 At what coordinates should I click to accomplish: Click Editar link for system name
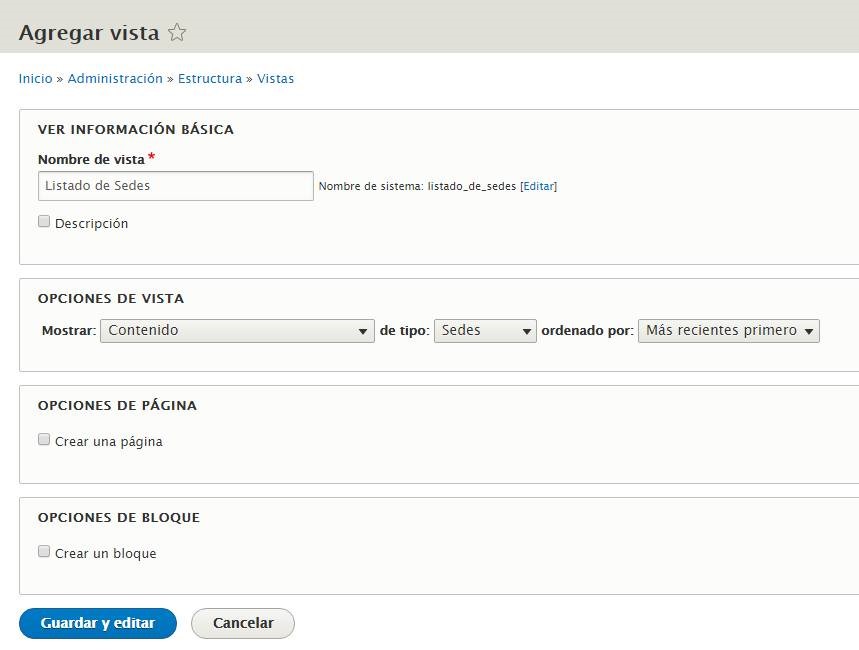[x=539, y=186]
